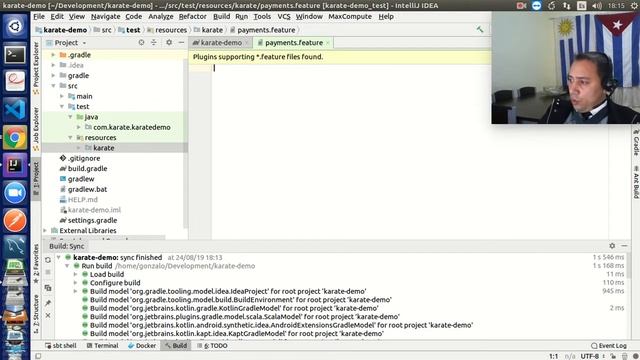Open the Project panel settings gear
Image resolution: width=640 pixels, height=360 pixels.
tap(169, 42)
